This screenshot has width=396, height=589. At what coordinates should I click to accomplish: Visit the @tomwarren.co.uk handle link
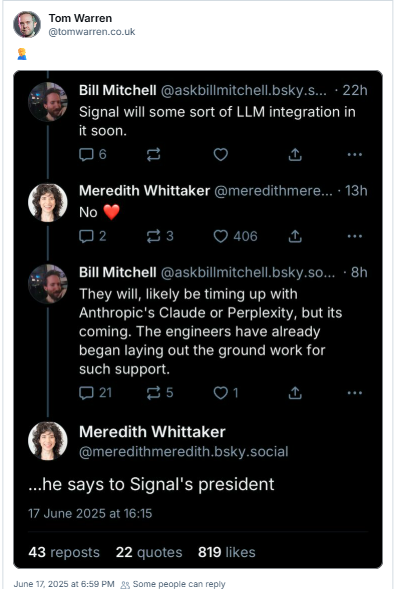pyautogui.click(x=92, y=32)
